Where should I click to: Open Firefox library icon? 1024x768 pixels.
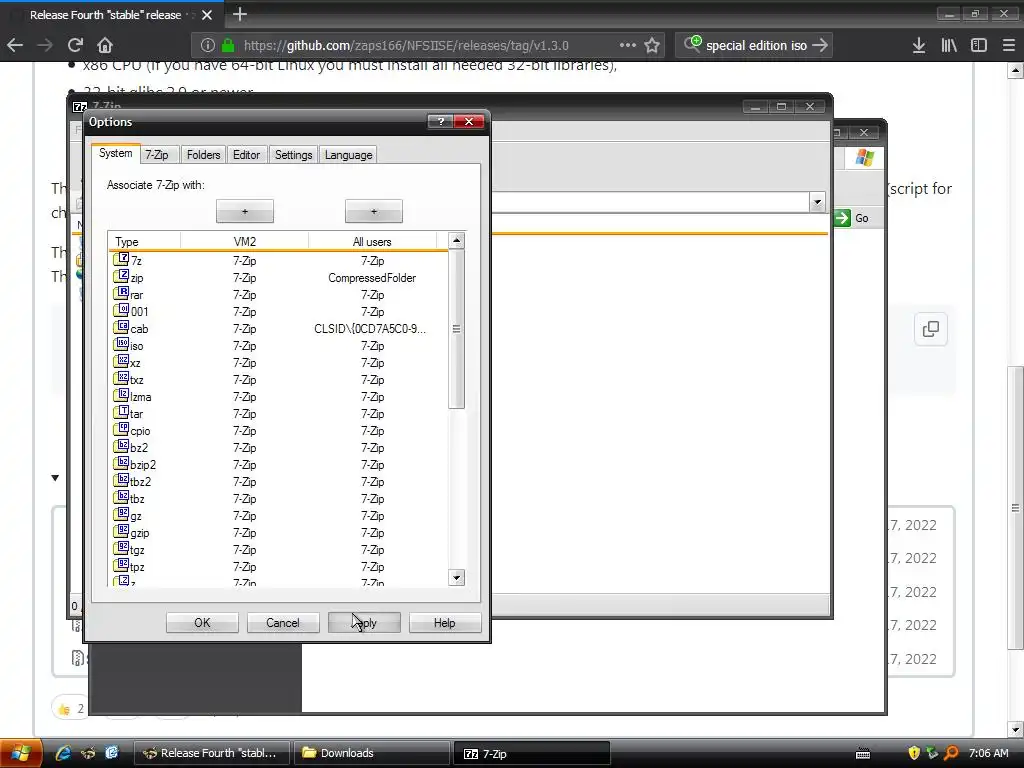pos(949,45)
